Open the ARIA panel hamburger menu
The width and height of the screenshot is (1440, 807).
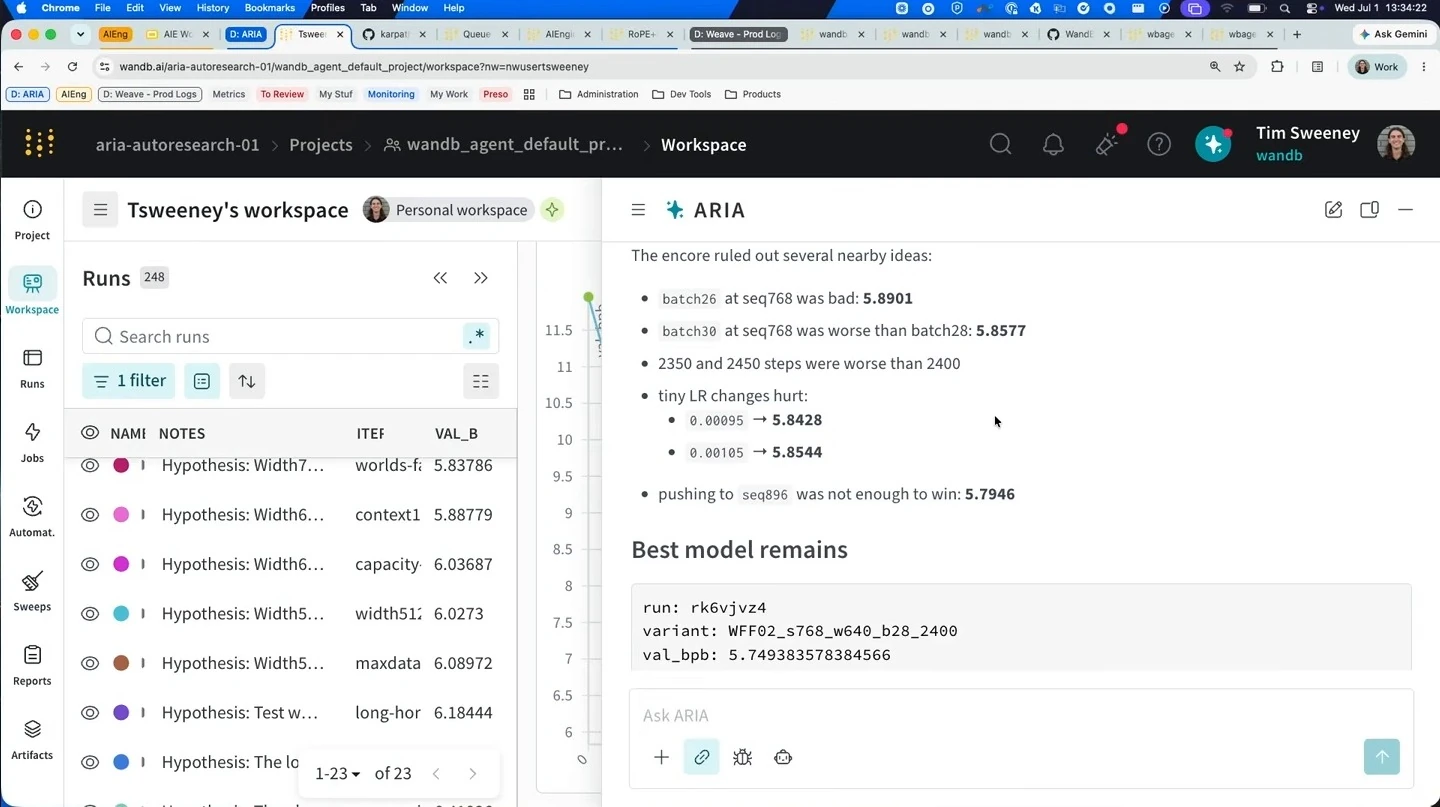[x=638, y=210]
